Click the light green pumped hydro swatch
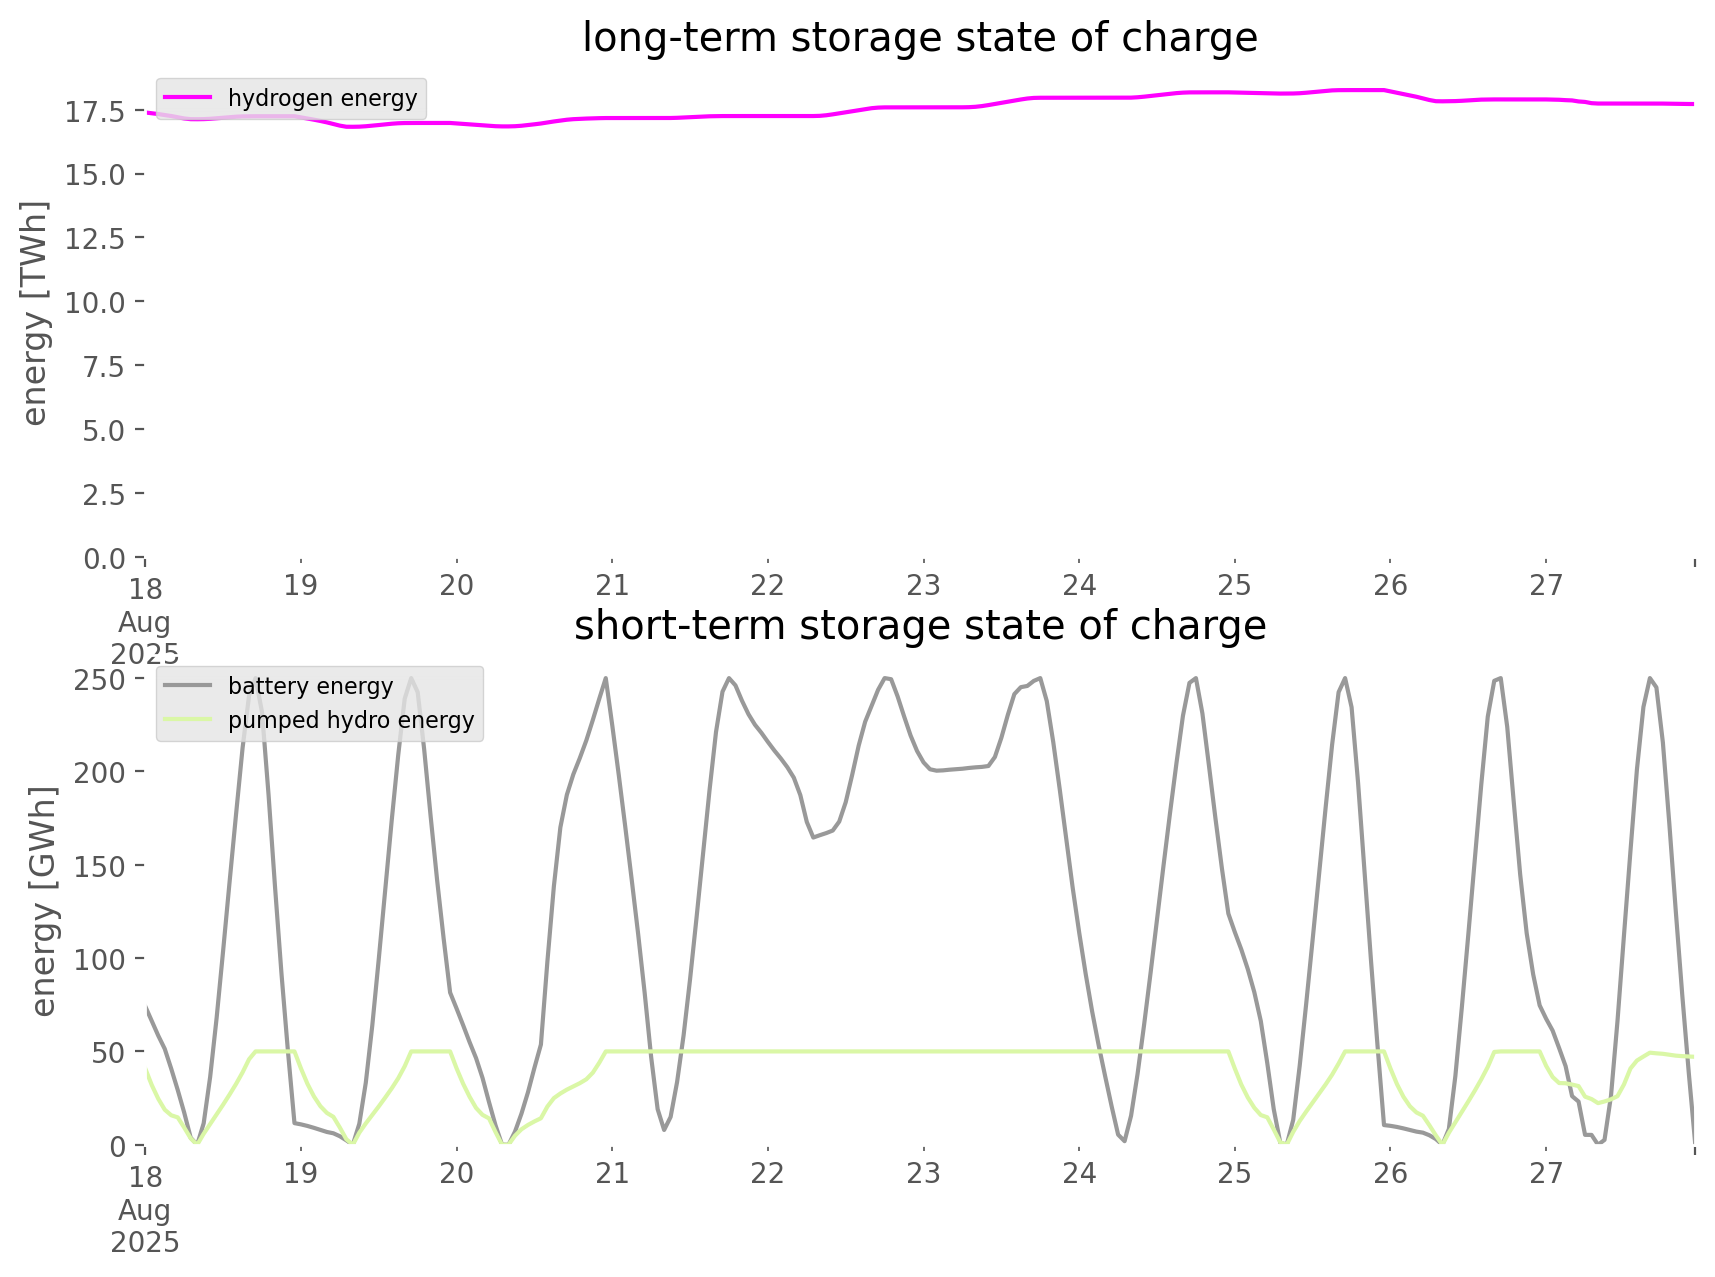Image resolution: width=1715 pixels, height=1277 pixels. (x=188, y=719)
